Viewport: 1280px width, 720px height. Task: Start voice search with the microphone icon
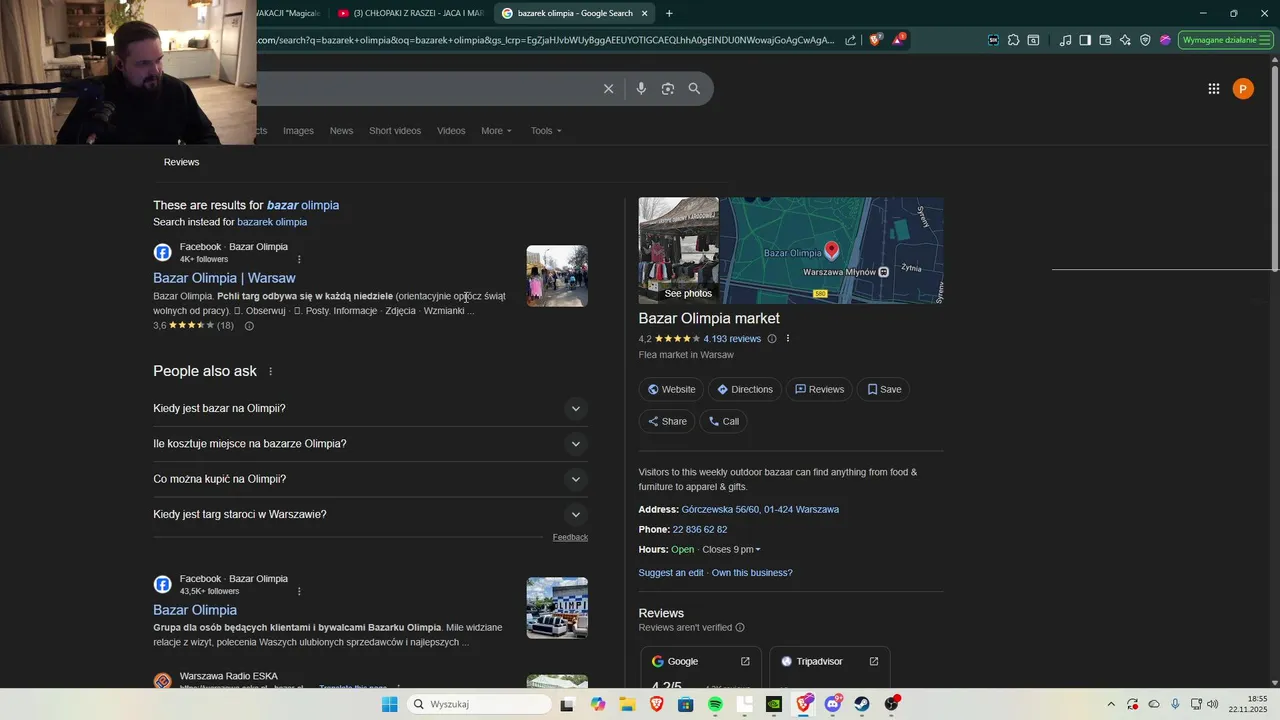coord(641,89)
